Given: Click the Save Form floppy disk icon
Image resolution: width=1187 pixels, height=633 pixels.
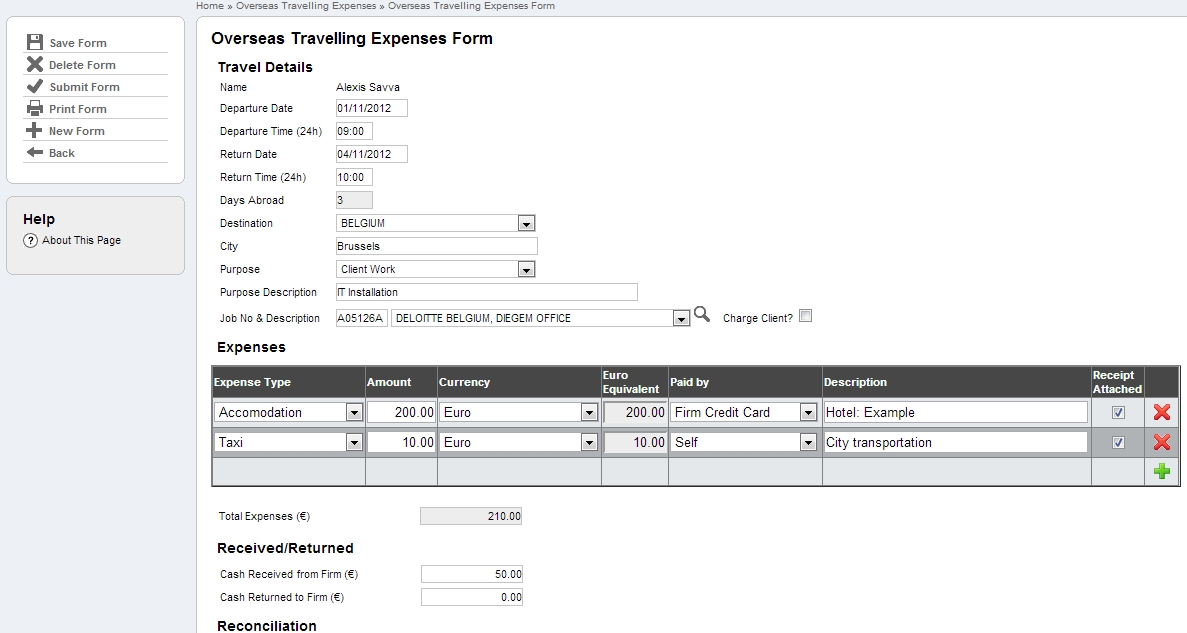Looking at the screenshot, I should [x=35, y=42].
